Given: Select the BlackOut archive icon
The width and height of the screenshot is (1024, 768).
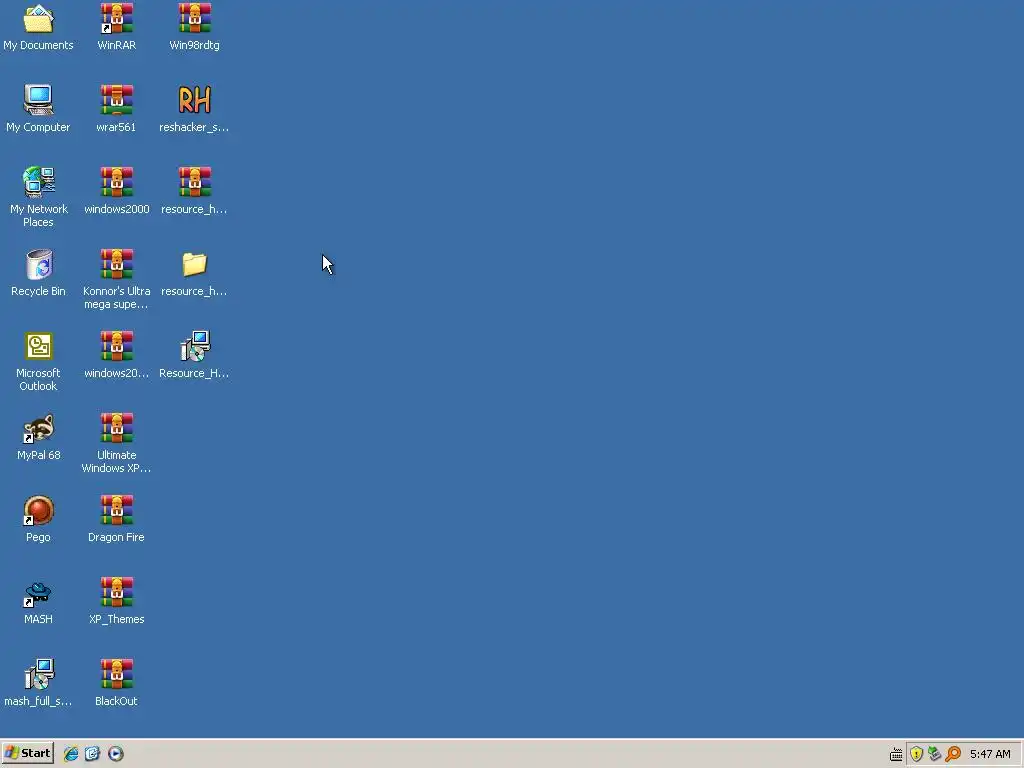Looking at the screenshot, I should (x=116, y=674).
